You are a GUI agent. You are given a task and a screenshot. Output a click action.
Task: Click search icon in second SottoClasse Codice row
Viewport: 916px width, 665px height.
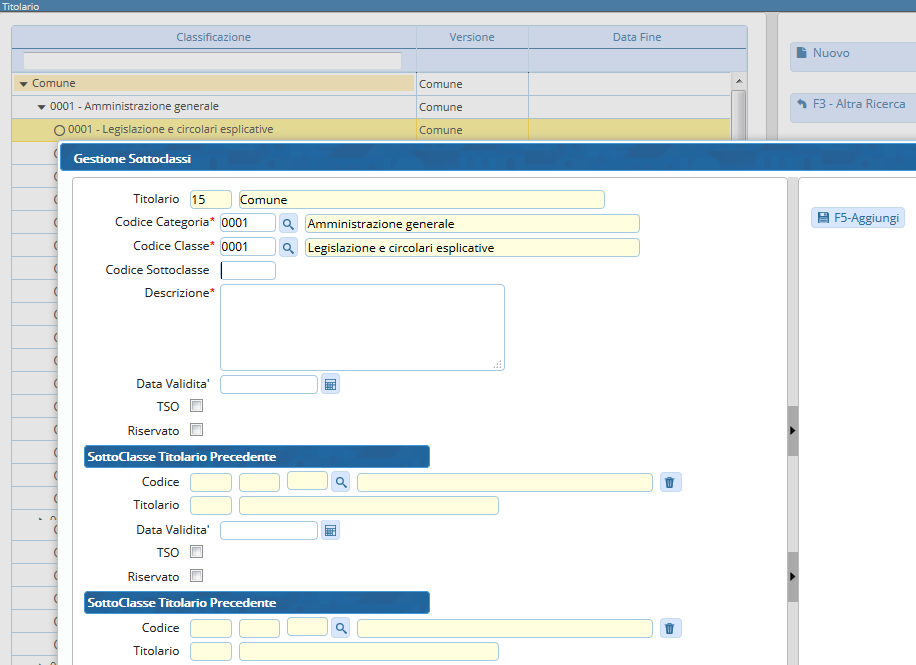pos(341,628)
